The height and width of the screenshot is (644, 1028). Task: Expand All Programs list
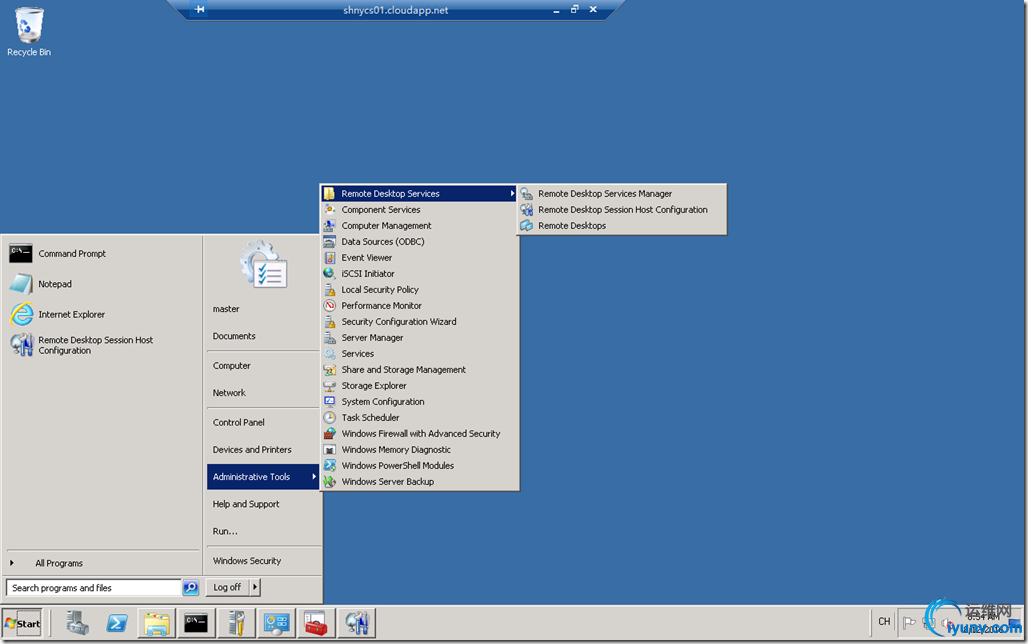coord(102,563)
